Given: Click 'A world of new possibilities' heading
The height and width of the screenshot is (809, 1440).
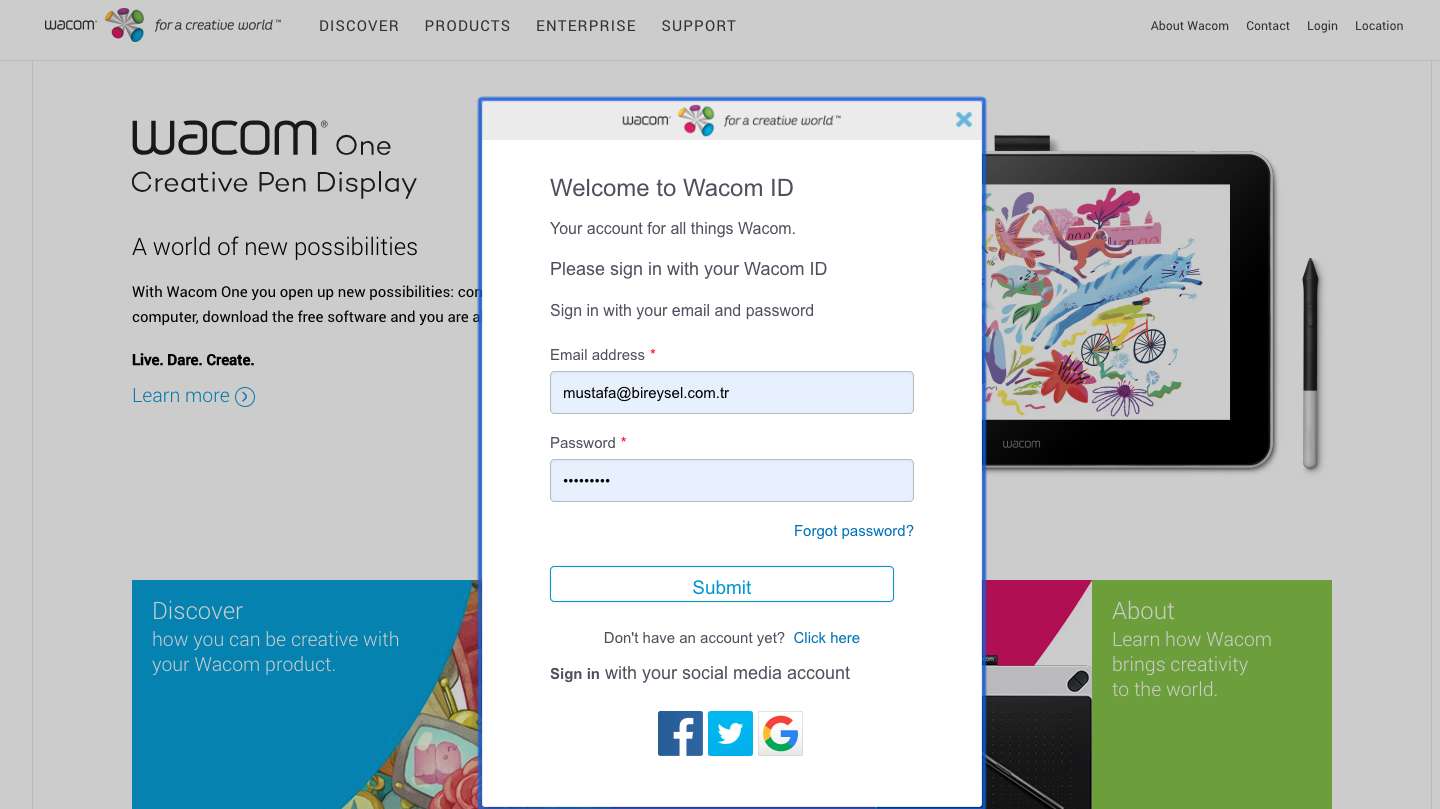Looking at the screenshot, I should click(x=275, y=247).
